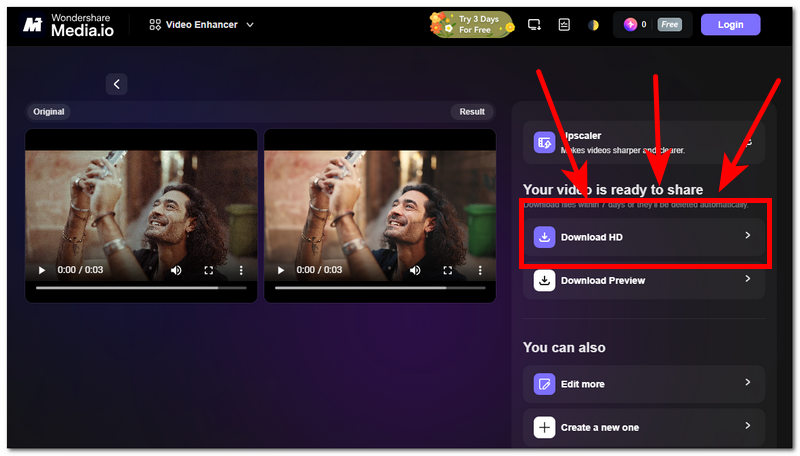This screenshot has width=800, height=456.
Task: Enter fullscreen on the Result video
Action: click(447, 270)
